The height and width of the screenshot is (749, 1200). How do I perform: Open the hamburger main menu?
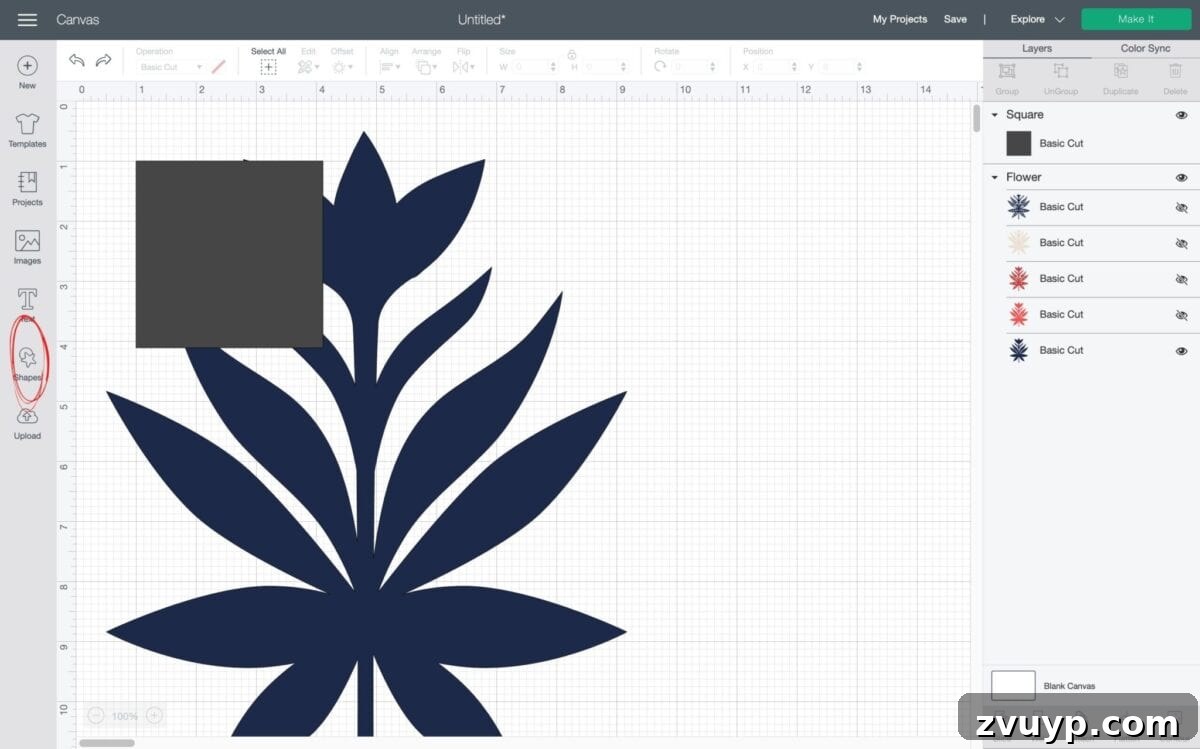click(x=27, y=19)
